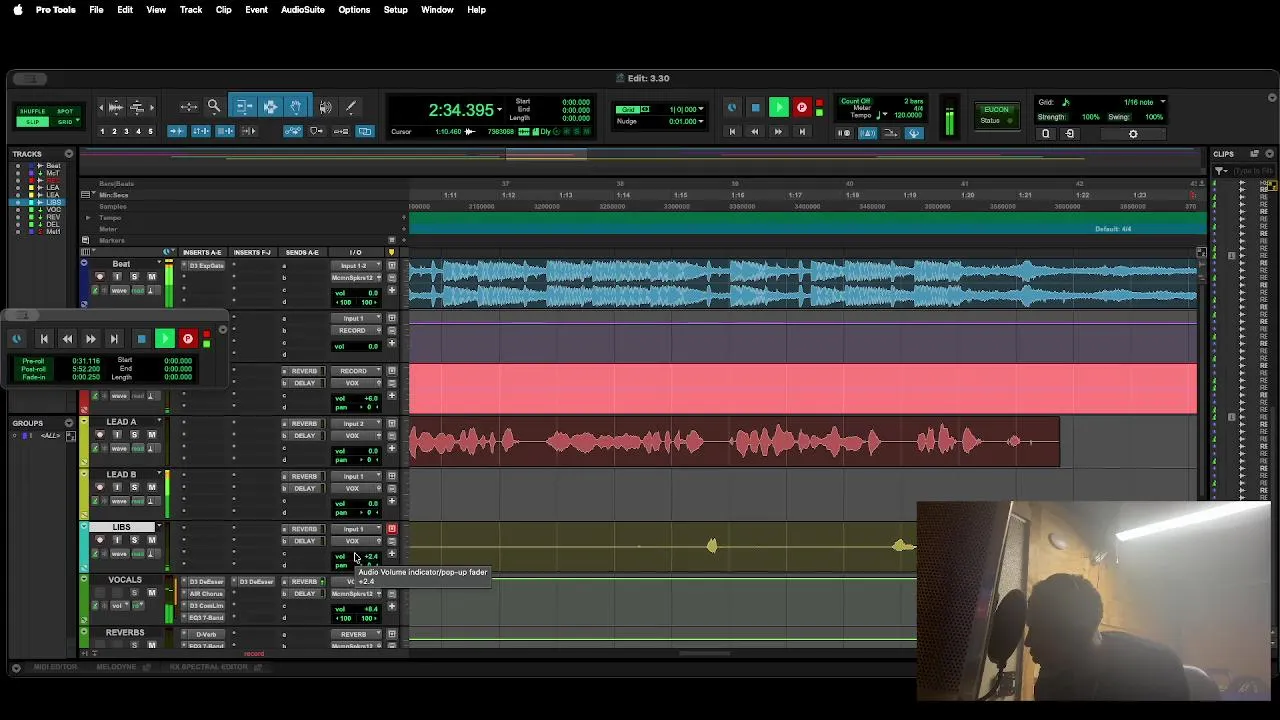Toggle Slip edit mode

click(33, 122)
